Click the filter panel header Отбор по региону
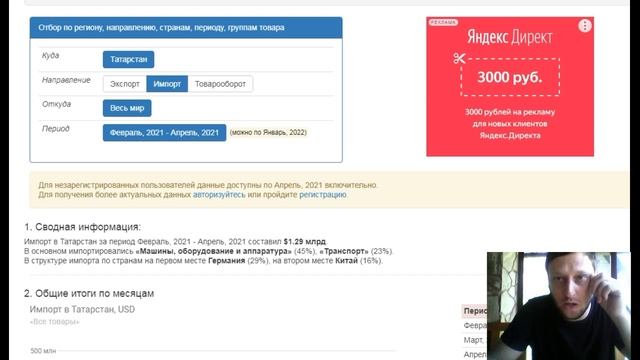The image size is (640, 360). pyautogui.click(x=186, y=28)
